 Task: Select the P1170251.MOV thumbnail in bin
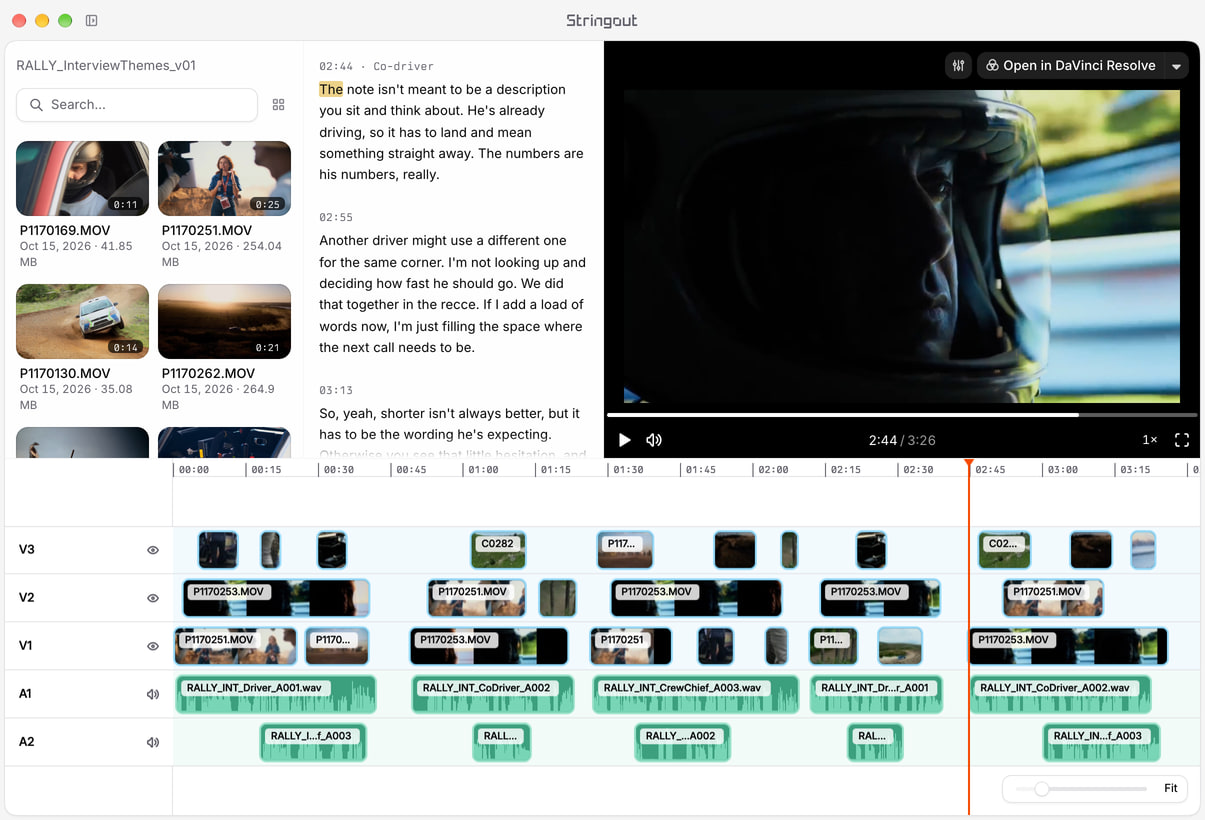pos(225,178)
